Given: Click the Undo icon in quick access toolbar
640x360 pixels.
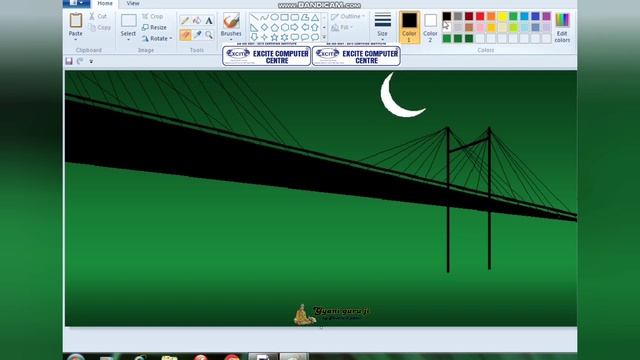Looking at the screenshot, I should [x=80, y=61].
